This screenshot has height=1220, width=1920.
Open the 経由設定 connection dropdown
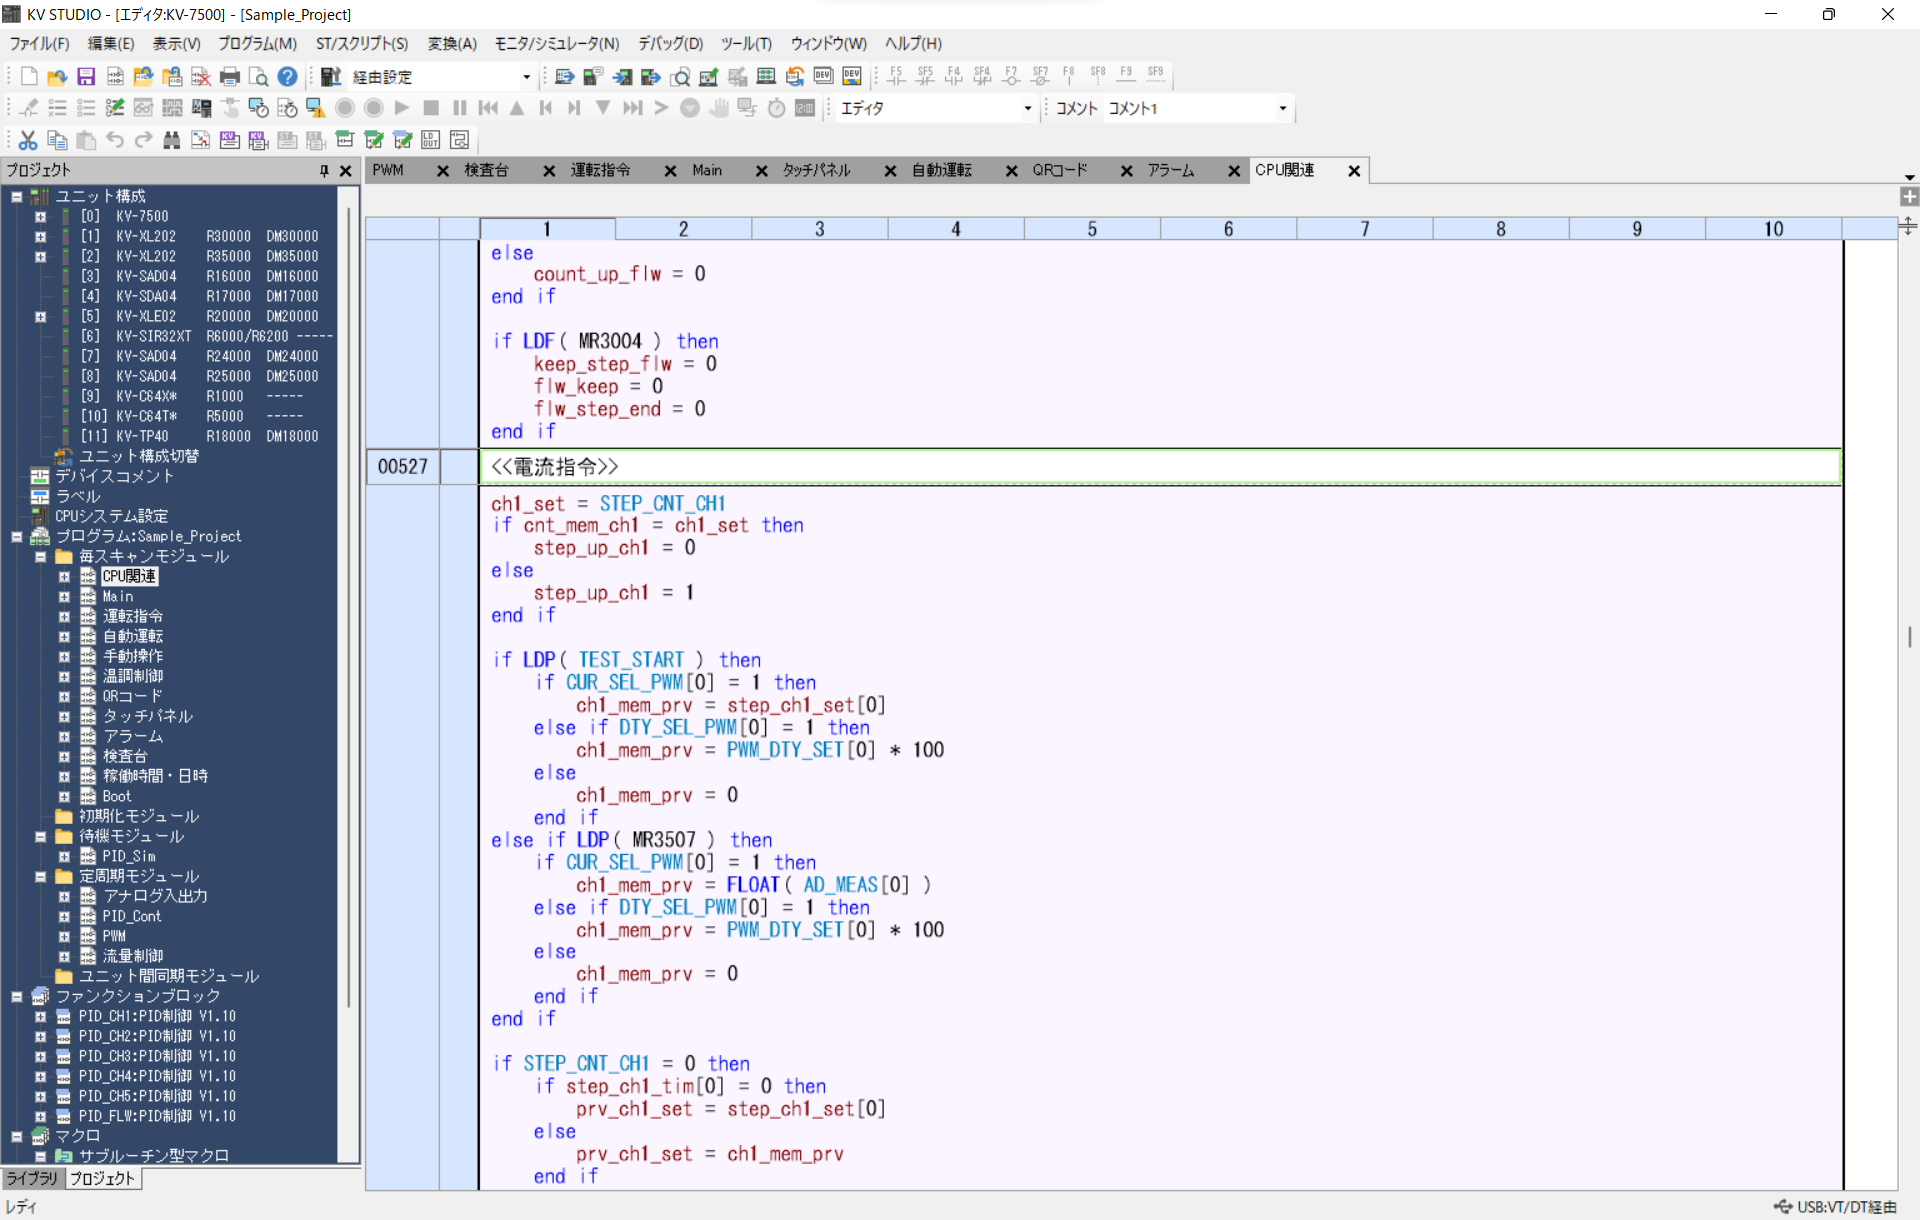click(526, 77)
